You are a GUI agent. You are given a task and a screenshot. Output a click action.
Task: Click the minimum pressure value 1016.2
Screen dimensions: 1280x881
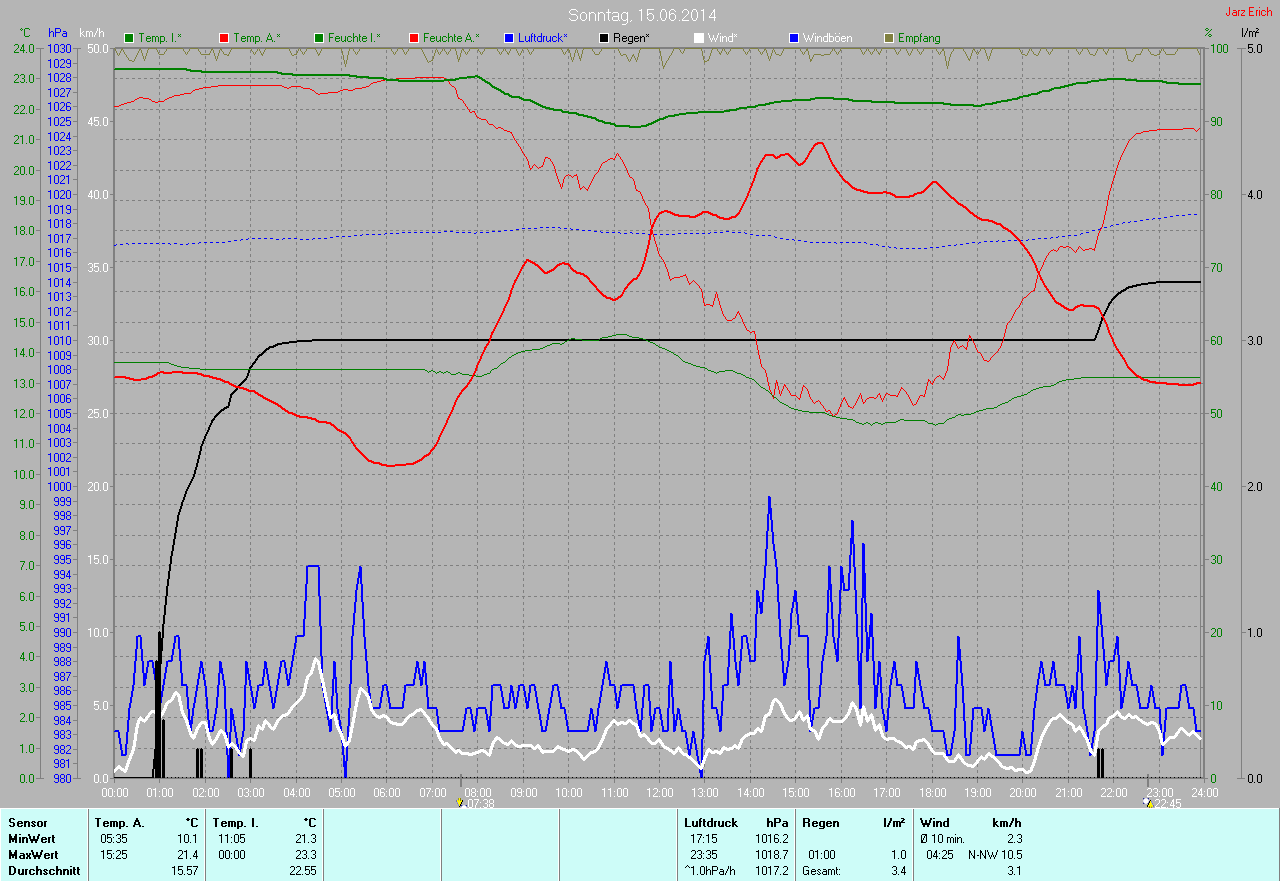[772, 839]
